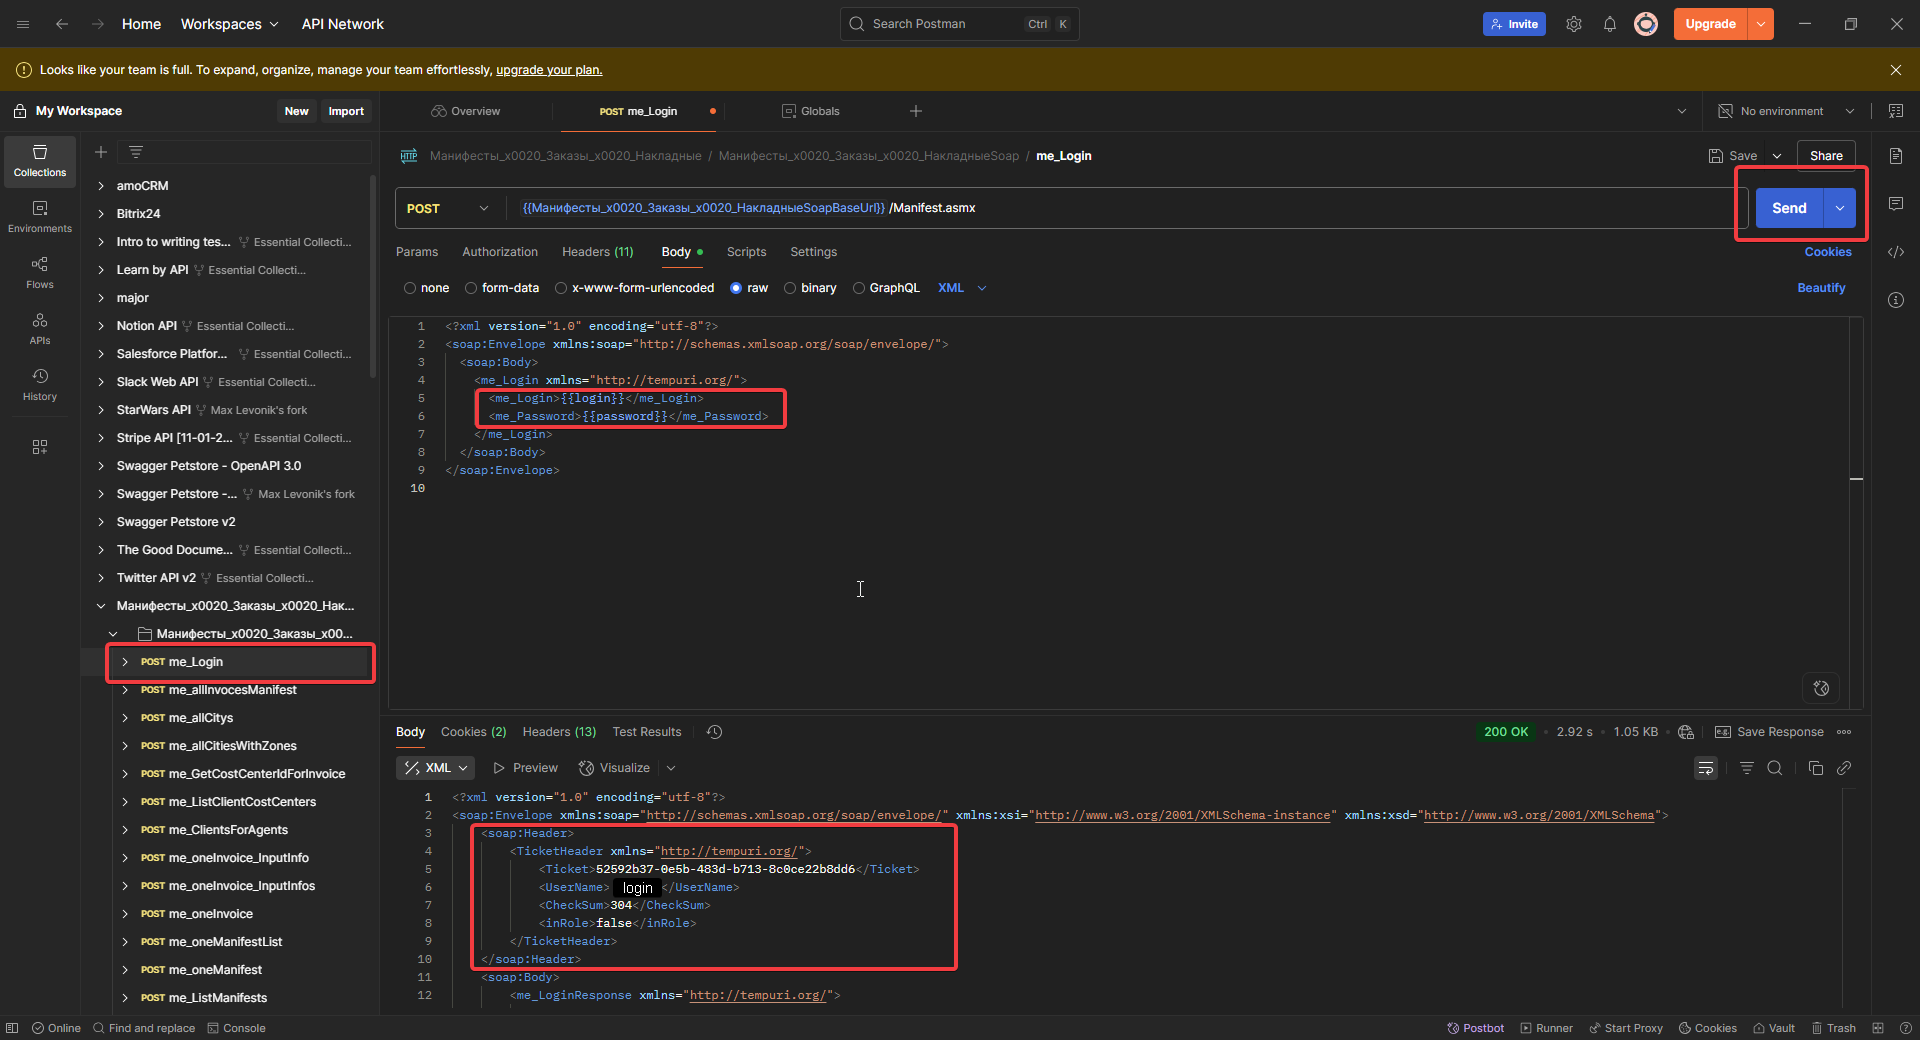The height and width of the screenshot is (1040, 1920).
Task: Open the comments icon in right sidebar
Action: [x=1896, y=204]
